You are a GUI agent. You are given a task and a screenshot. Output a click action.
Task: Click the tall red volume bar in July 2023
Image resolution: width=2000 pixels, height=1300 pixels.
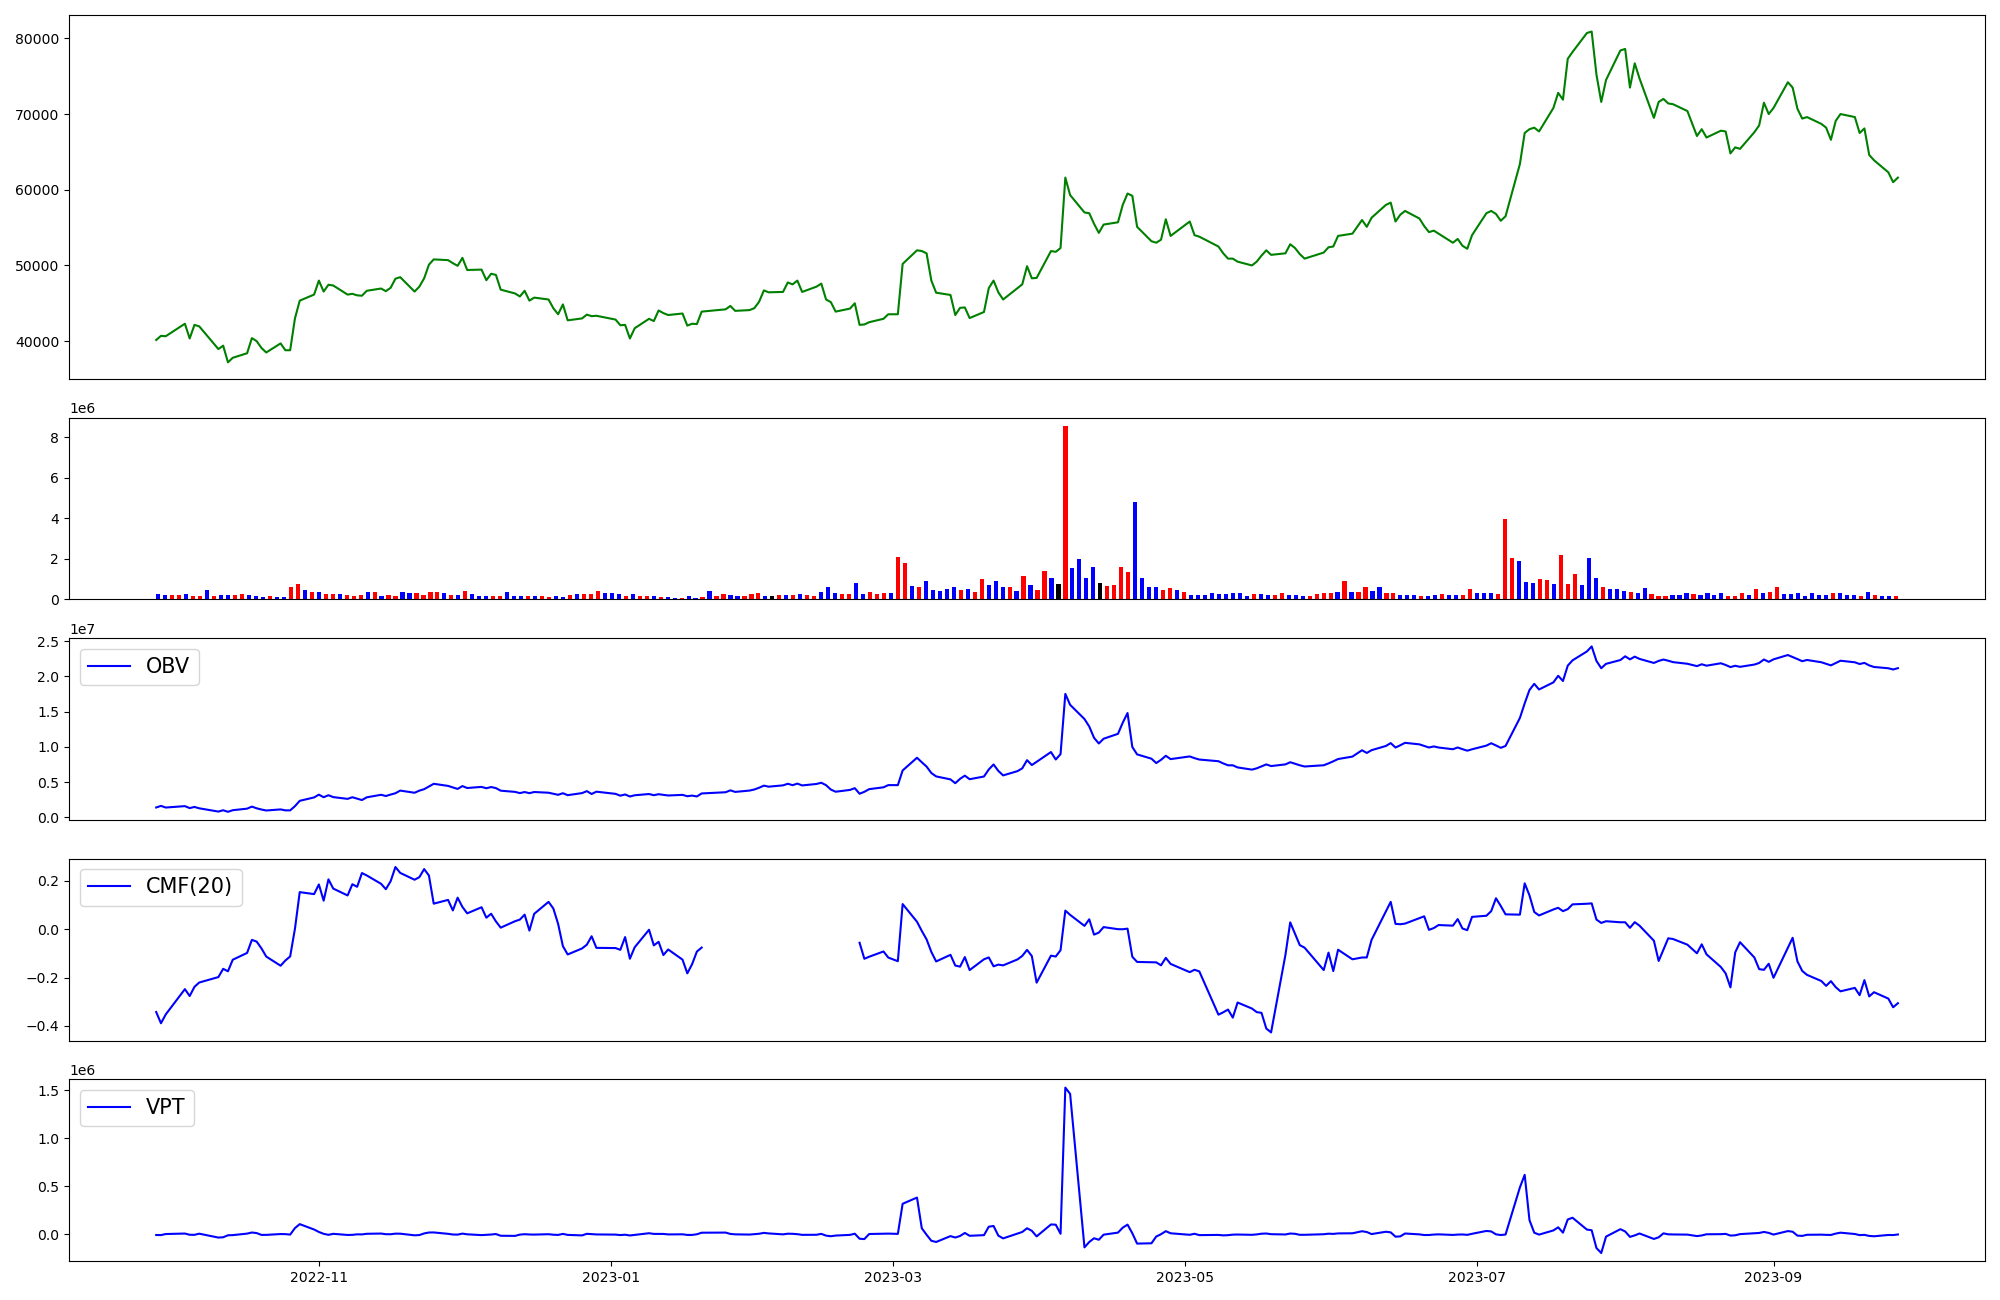[x=1505, y=559]
